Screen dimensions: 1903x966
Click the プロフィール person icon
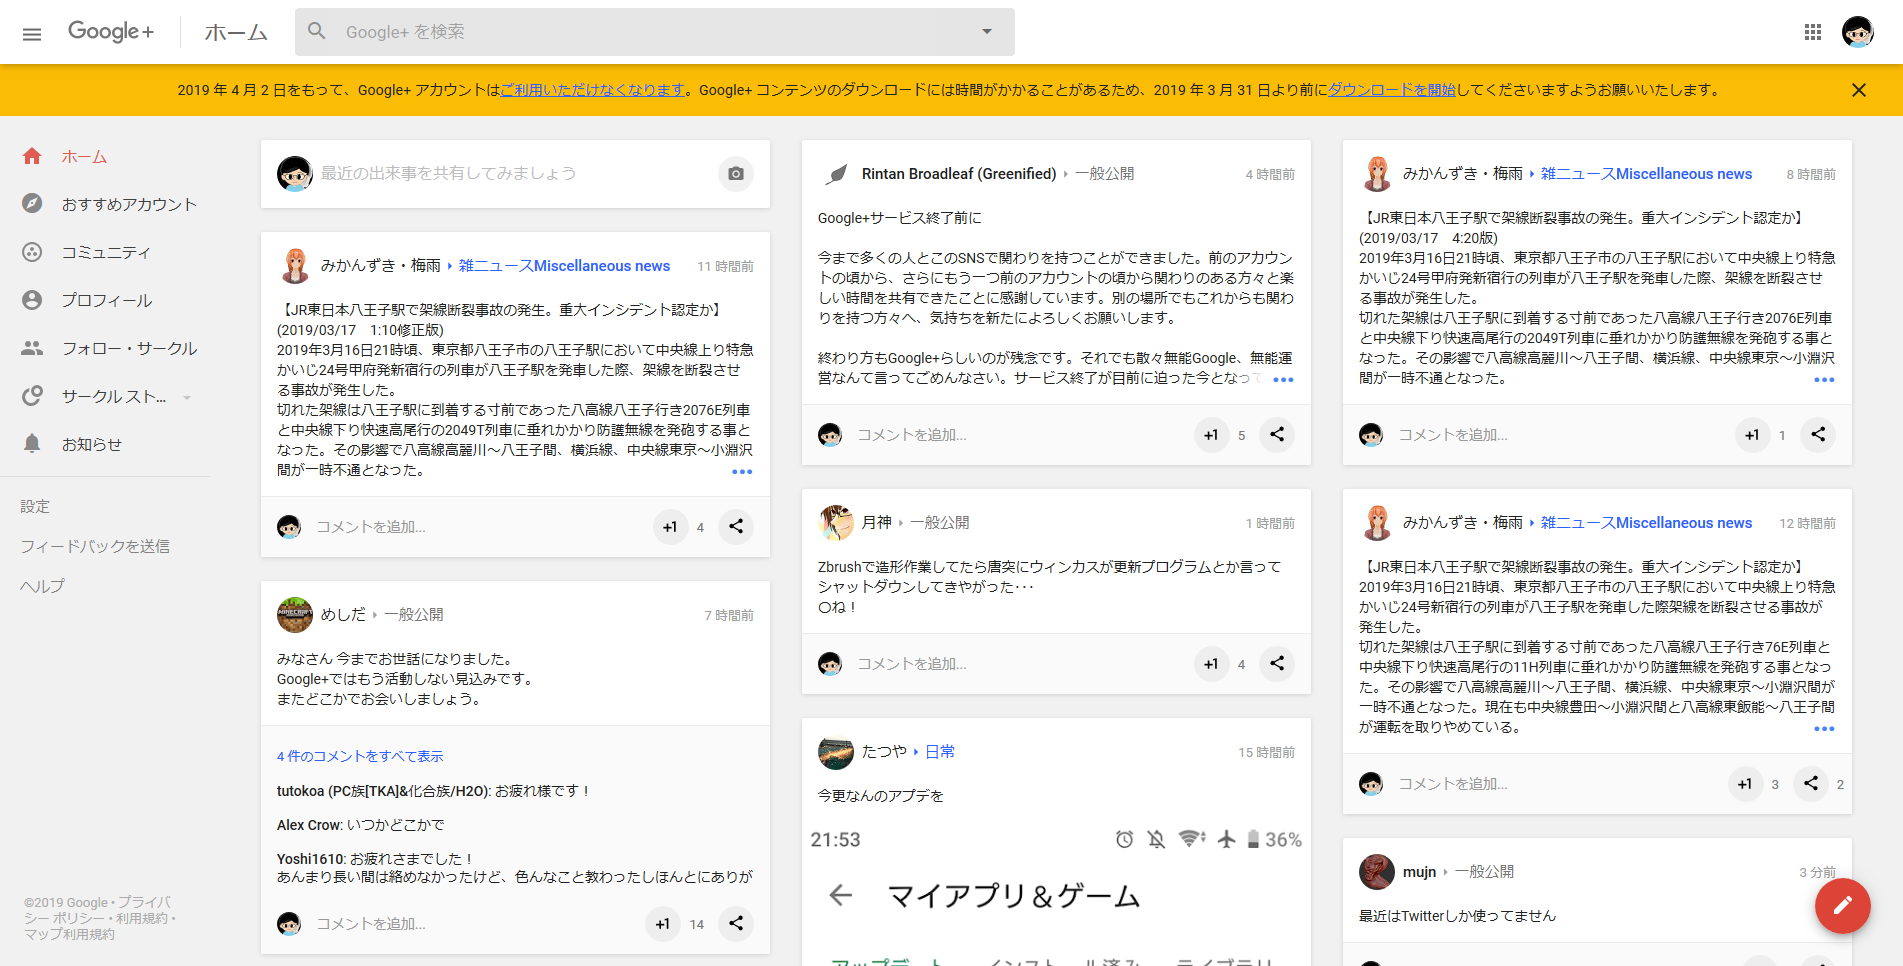pos(32,300)
